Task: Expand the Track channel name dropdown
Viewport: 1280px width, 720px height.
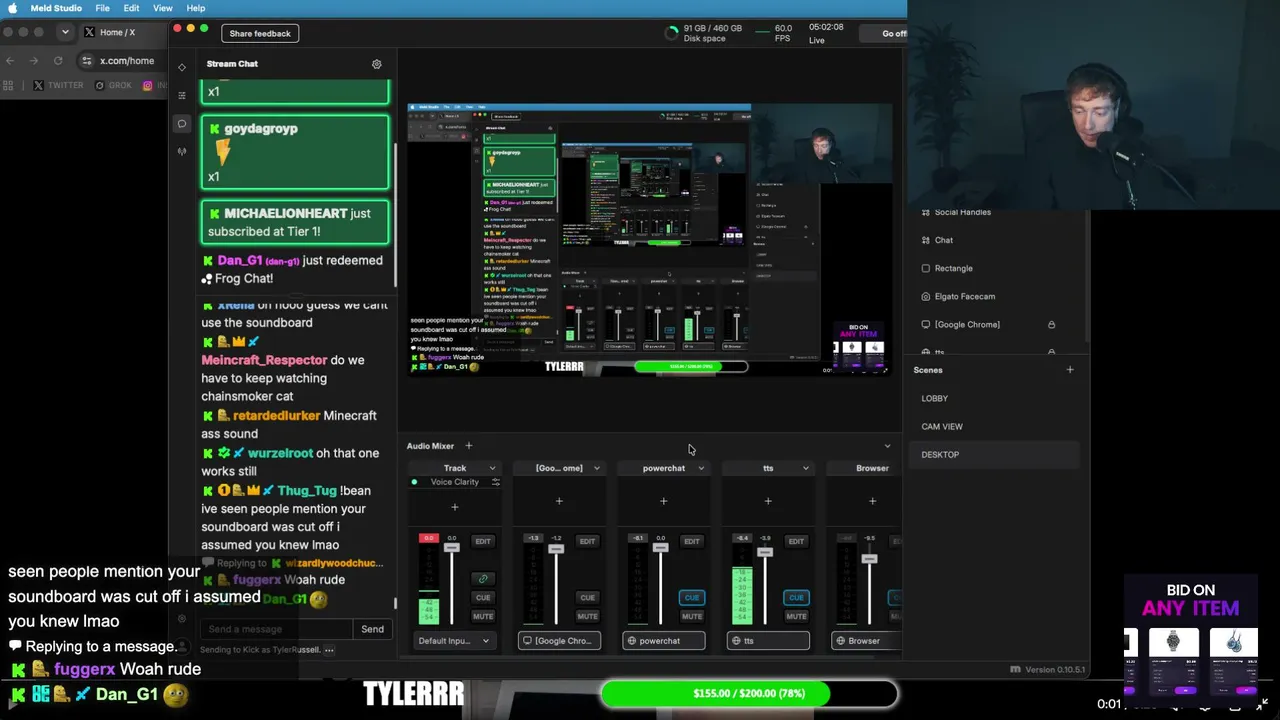Action: tap(492, 468)
